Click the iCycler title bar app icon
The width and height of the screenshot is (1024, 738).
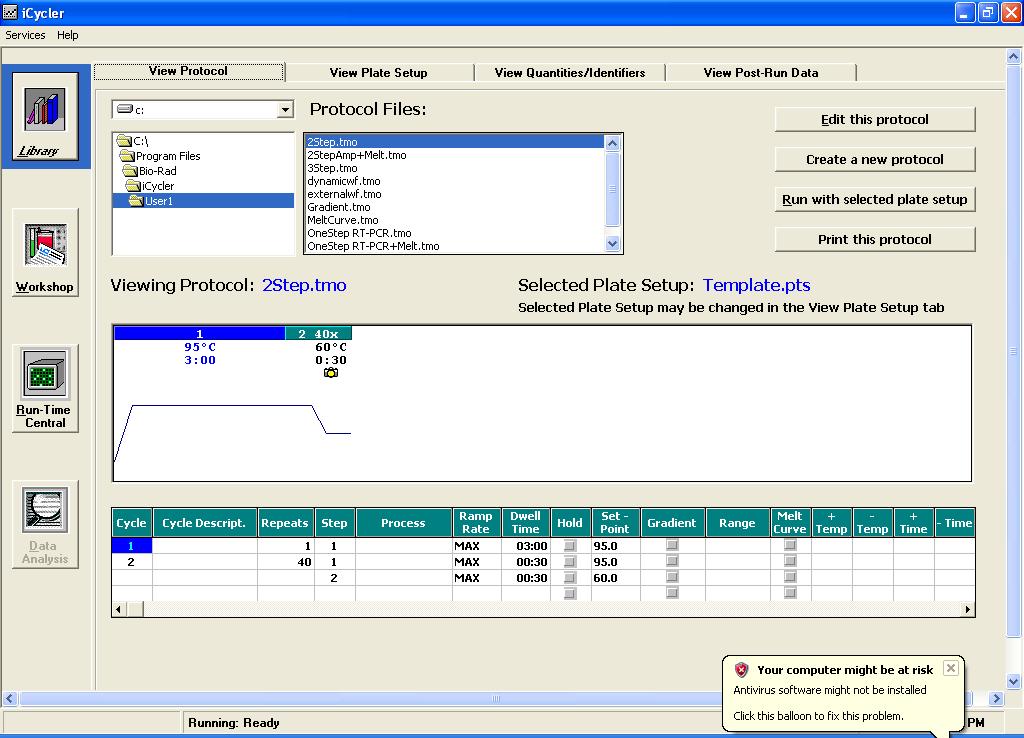pos(10,12)
